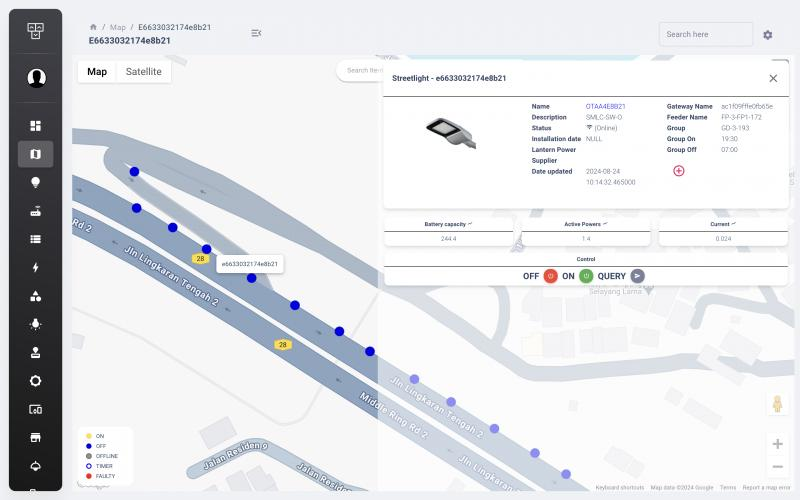Viewport: 800px width, 500px height.
Task: Open the Battery capacity trend chart
Action: (x=470, y=224)
